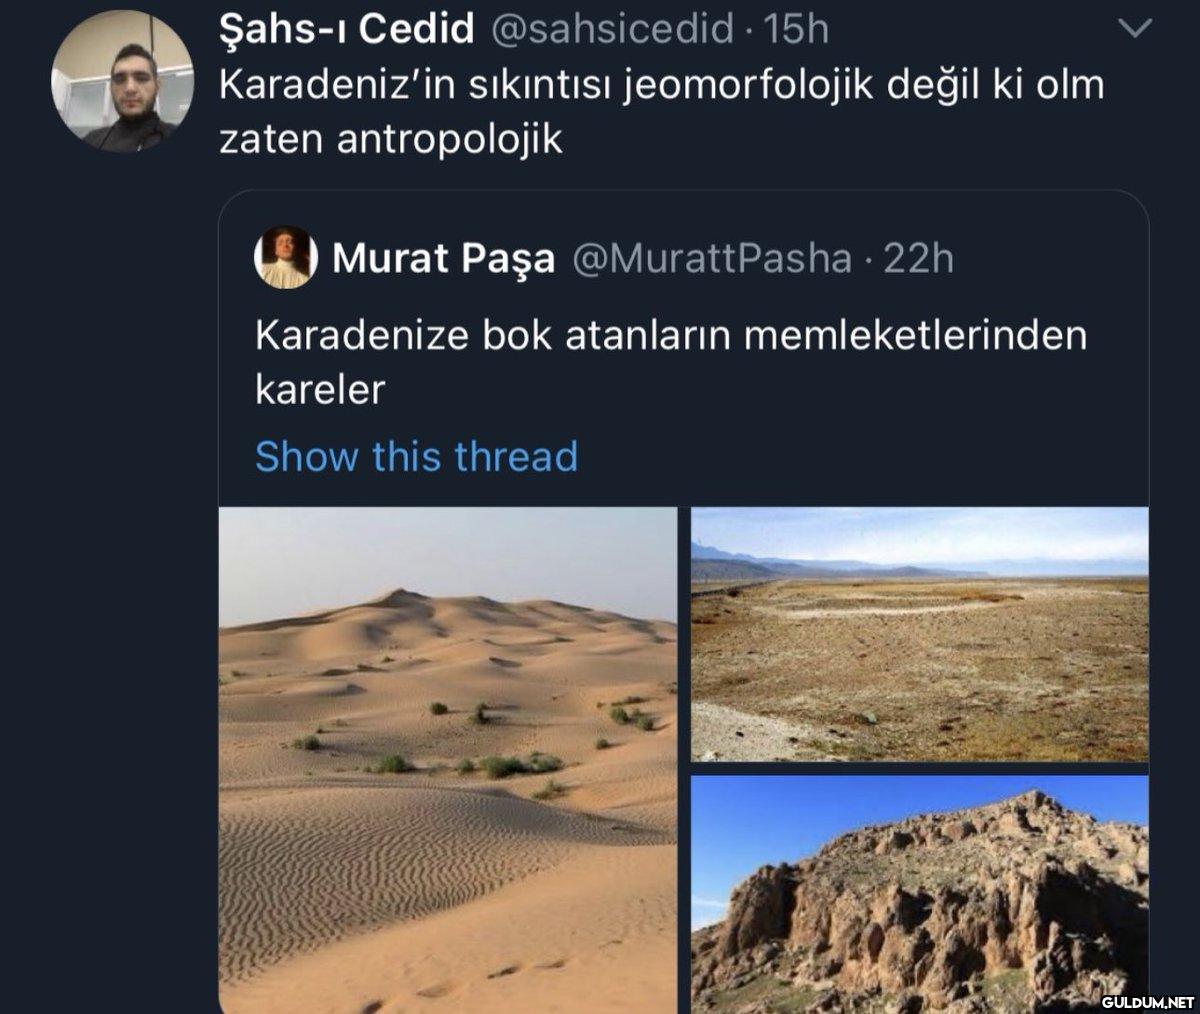
Task: Click the GULDUM.NET watermark
Action: (1148, 1001)
